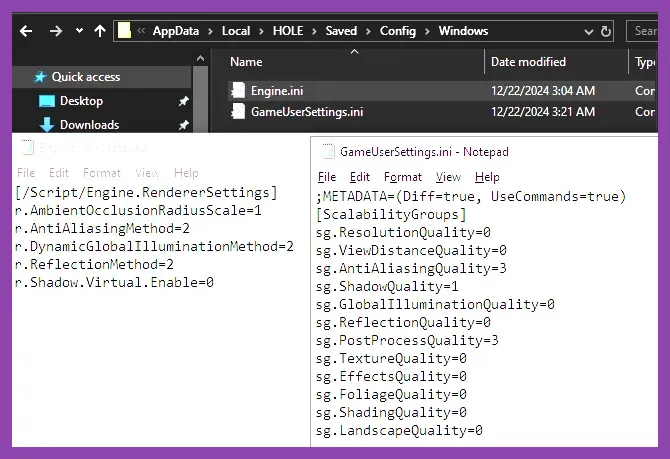Image resolution: width=670 pixels, height=459 pixels.
Task: Click the Desktop monitor icon
Action: [47, 101]
